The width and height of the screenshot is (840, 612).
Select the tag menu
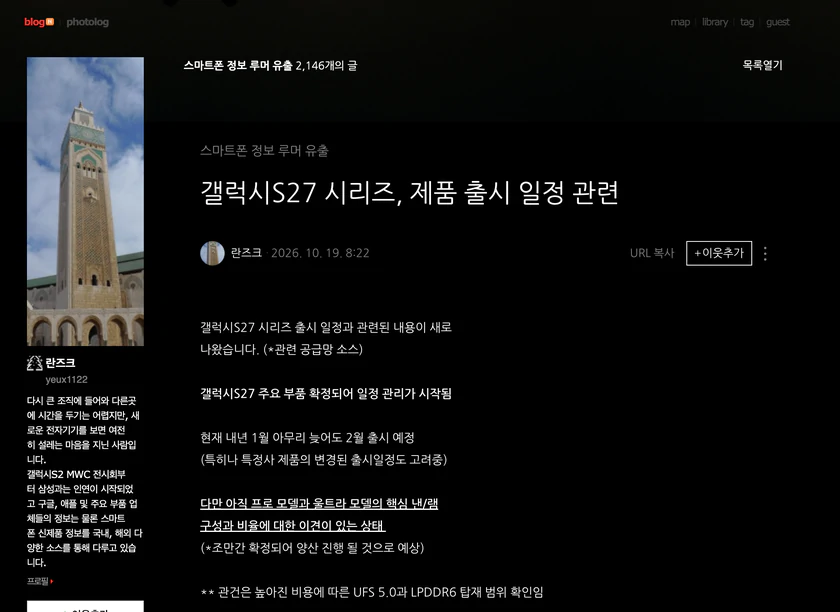click(747, 22)
